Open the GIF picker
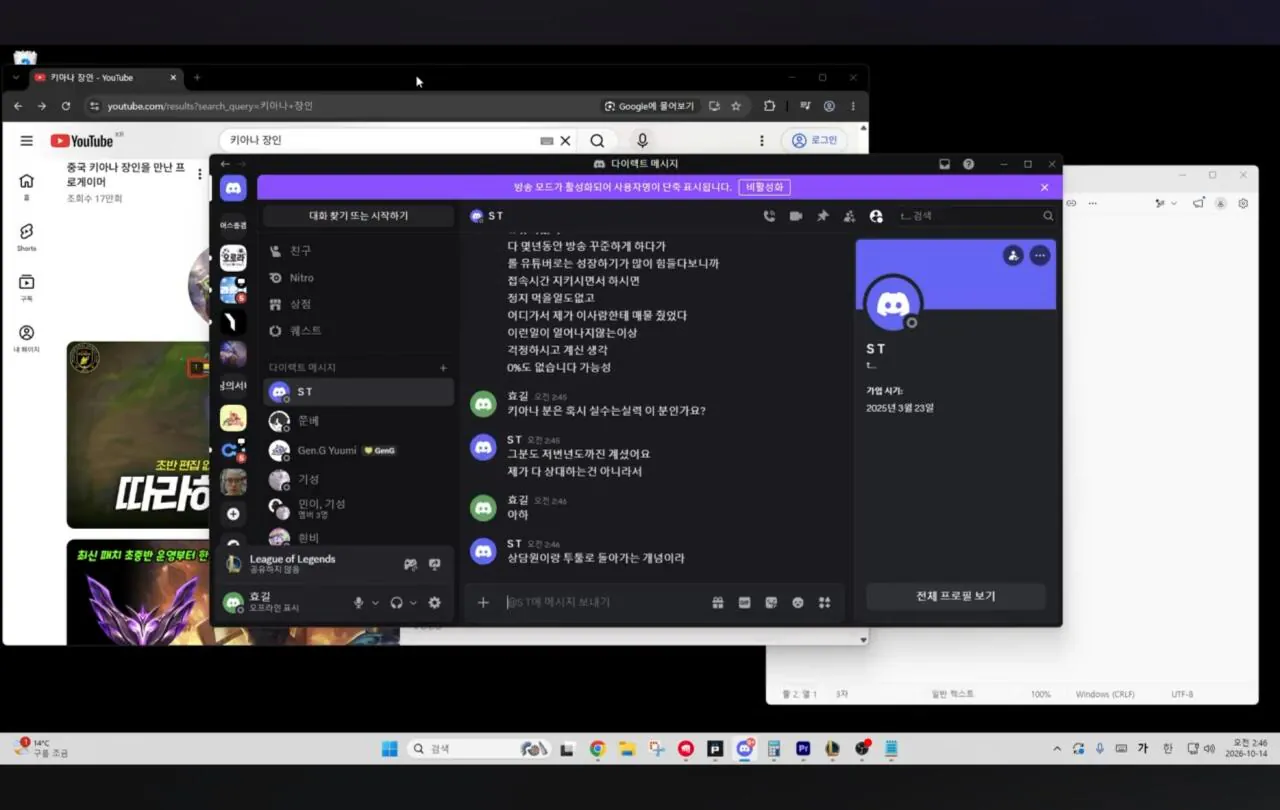This screenshot has height=810, width=1280. coord(744,602)
